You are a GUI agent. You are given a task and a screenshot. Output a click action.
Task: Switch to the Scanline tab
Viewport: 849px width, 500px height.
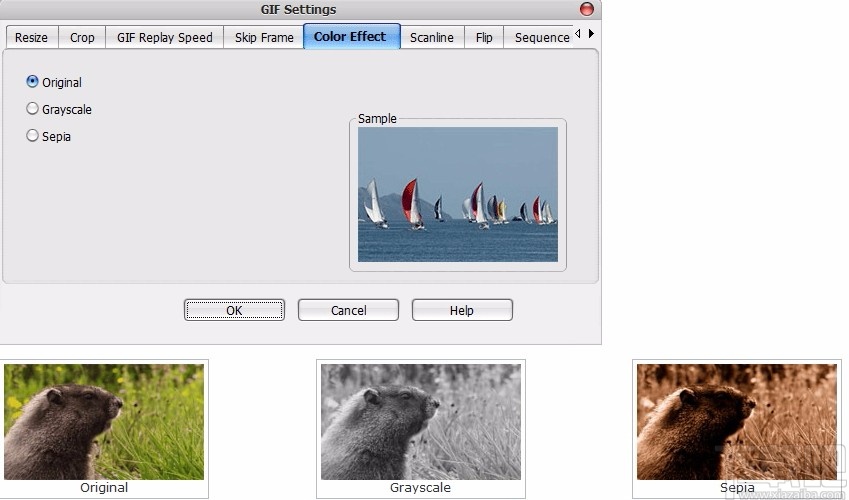point(432,37)
